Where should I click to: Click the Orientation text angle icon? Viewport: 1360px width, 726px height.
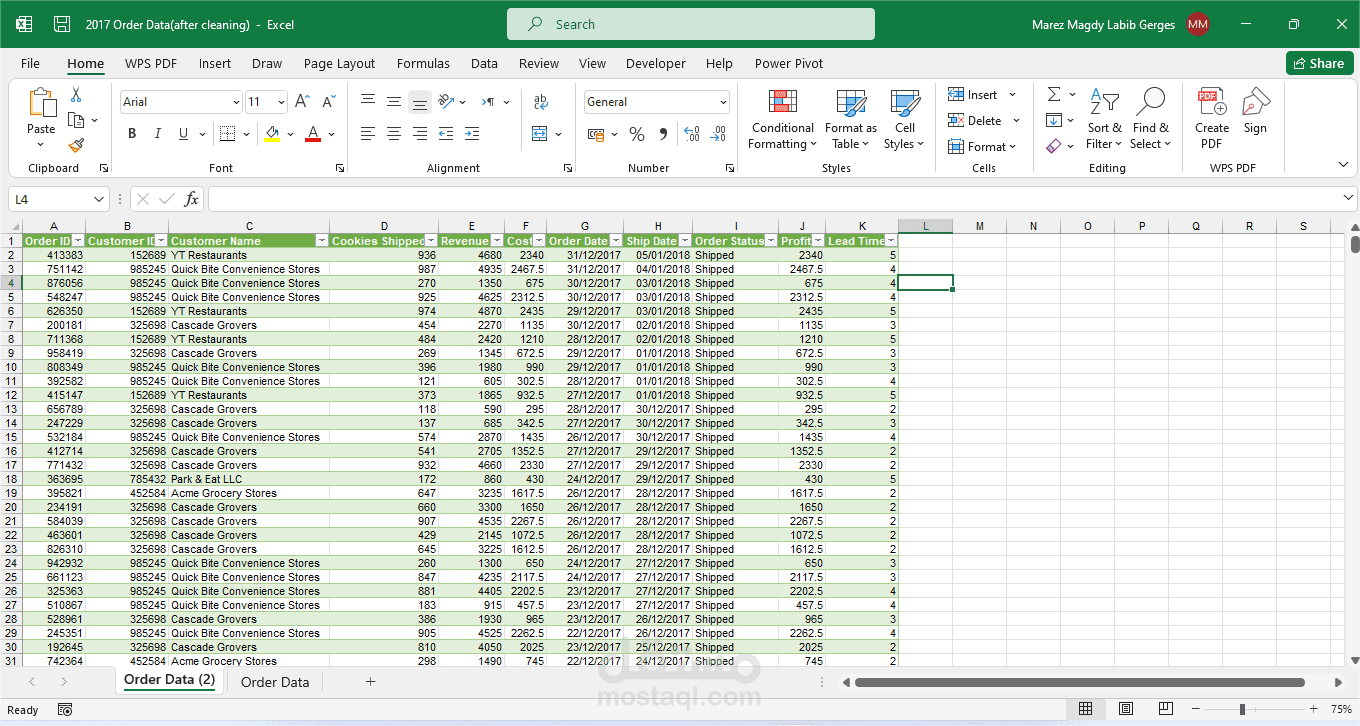tap(447, 102)
